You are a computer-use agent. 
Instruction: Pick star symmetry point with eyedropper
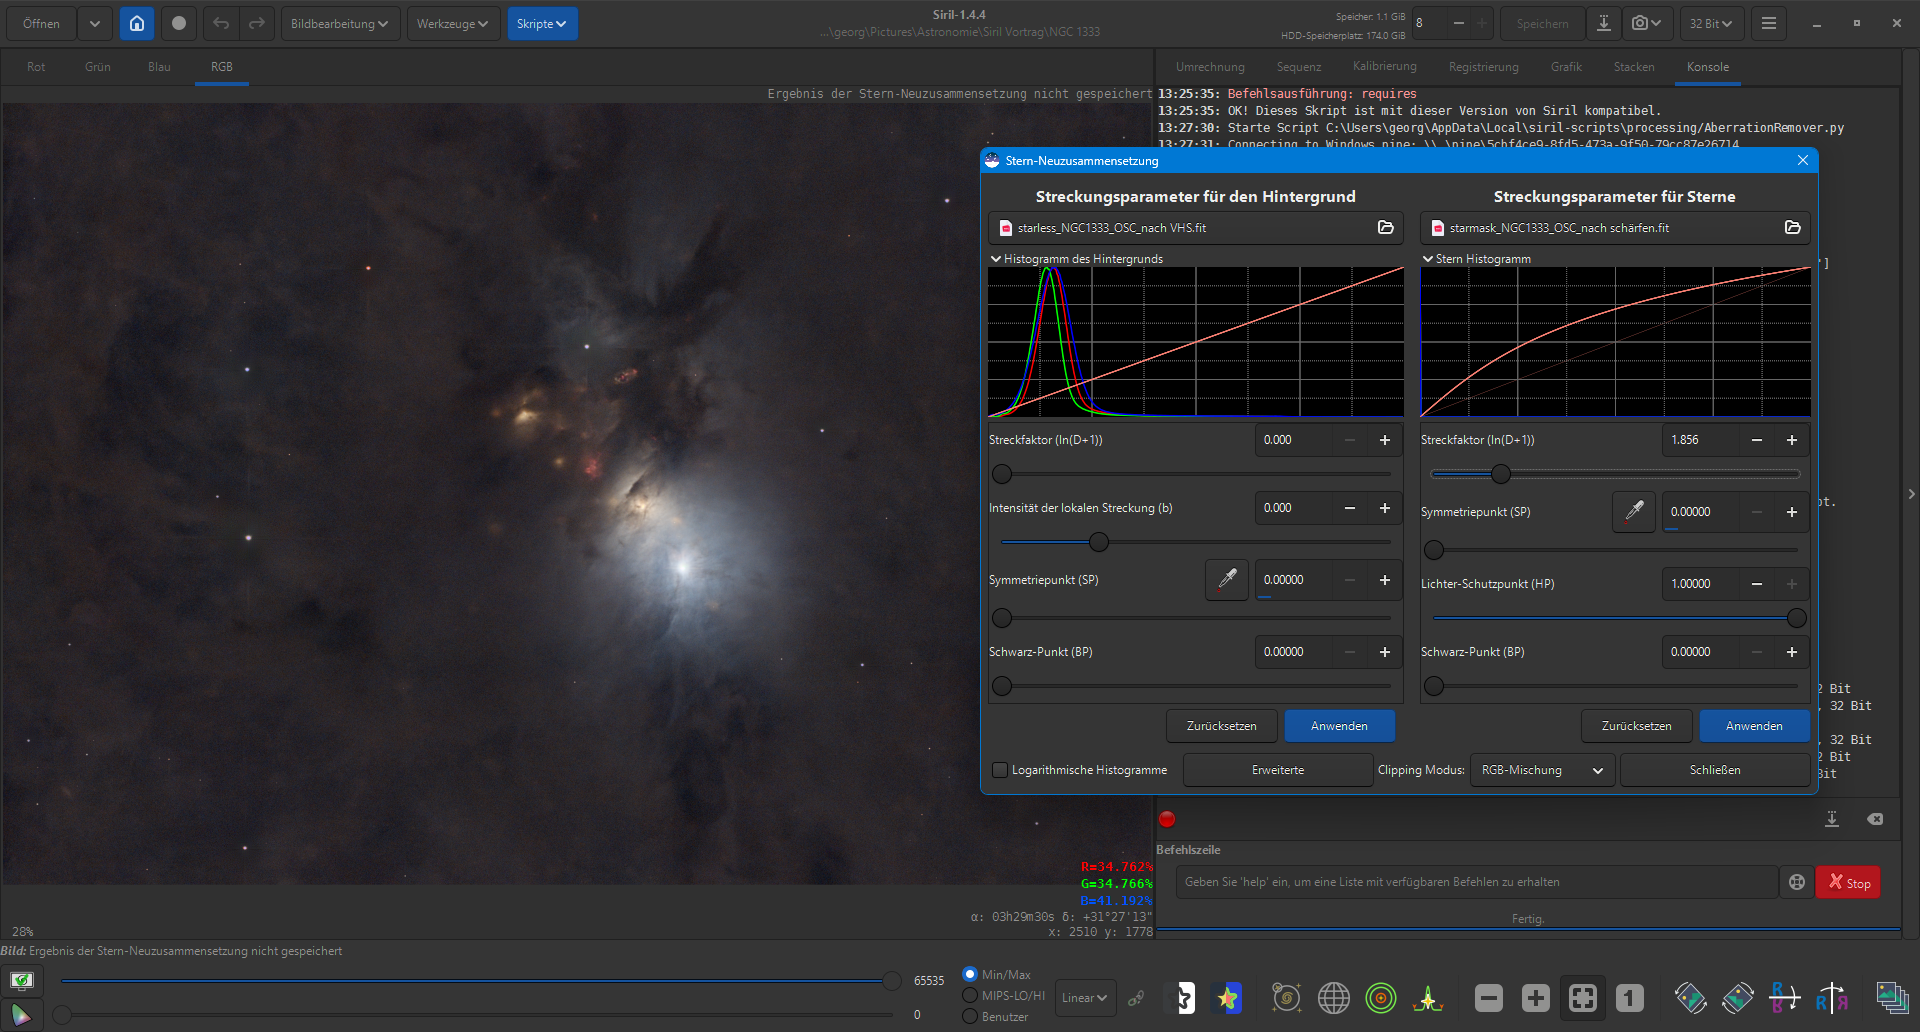pos(1634,512)
